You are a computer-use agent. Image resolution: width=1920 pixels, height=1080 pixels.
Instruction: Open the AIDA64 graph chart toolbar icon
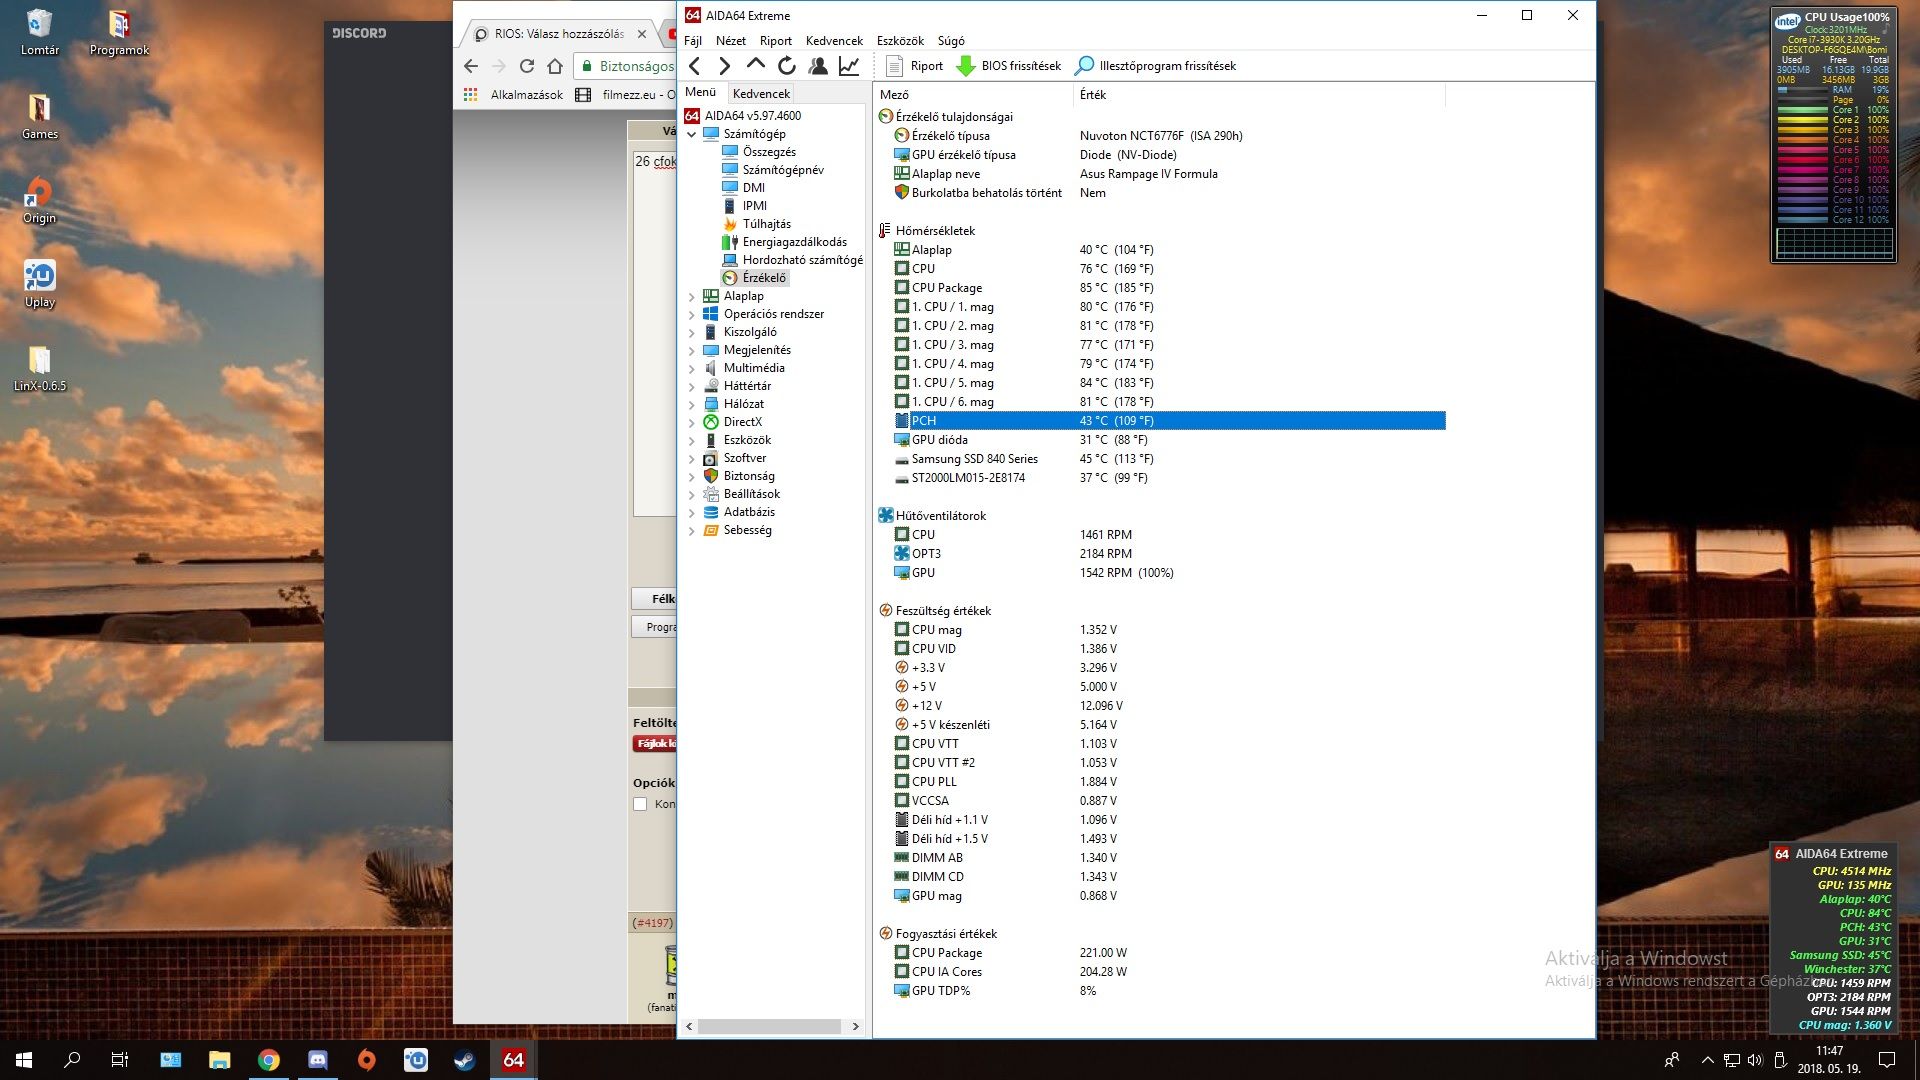click(x=849, y=66)
